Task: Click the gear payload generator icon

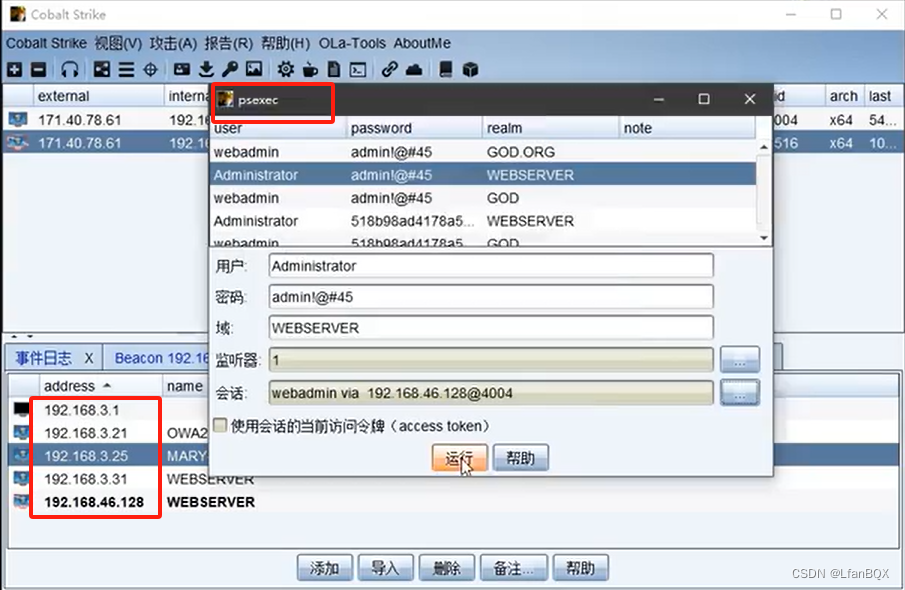Action: click(285, 70)
